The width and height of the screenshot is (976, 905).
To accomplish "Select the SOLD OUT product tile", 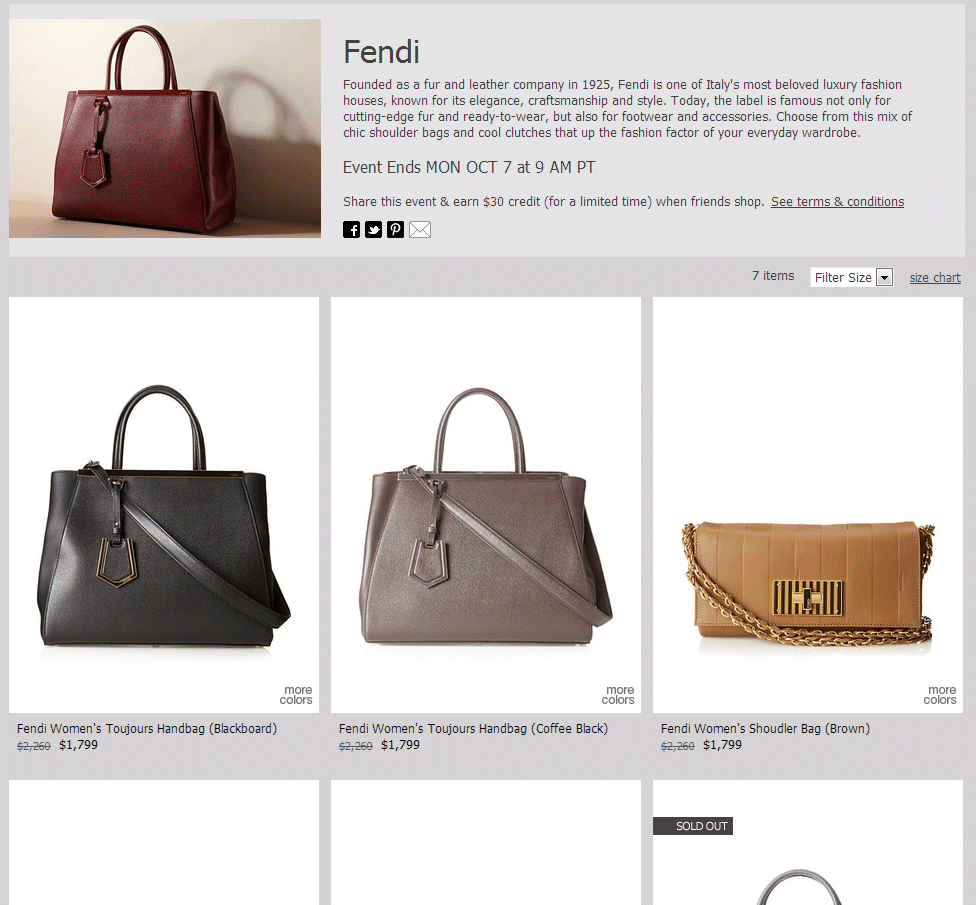I will 807,842.
